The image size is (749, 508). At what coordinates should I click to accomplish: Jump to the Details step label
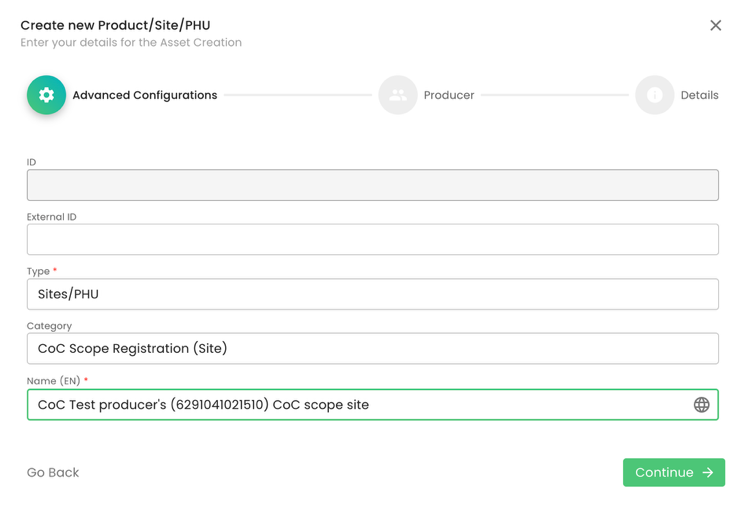point(699,95)
